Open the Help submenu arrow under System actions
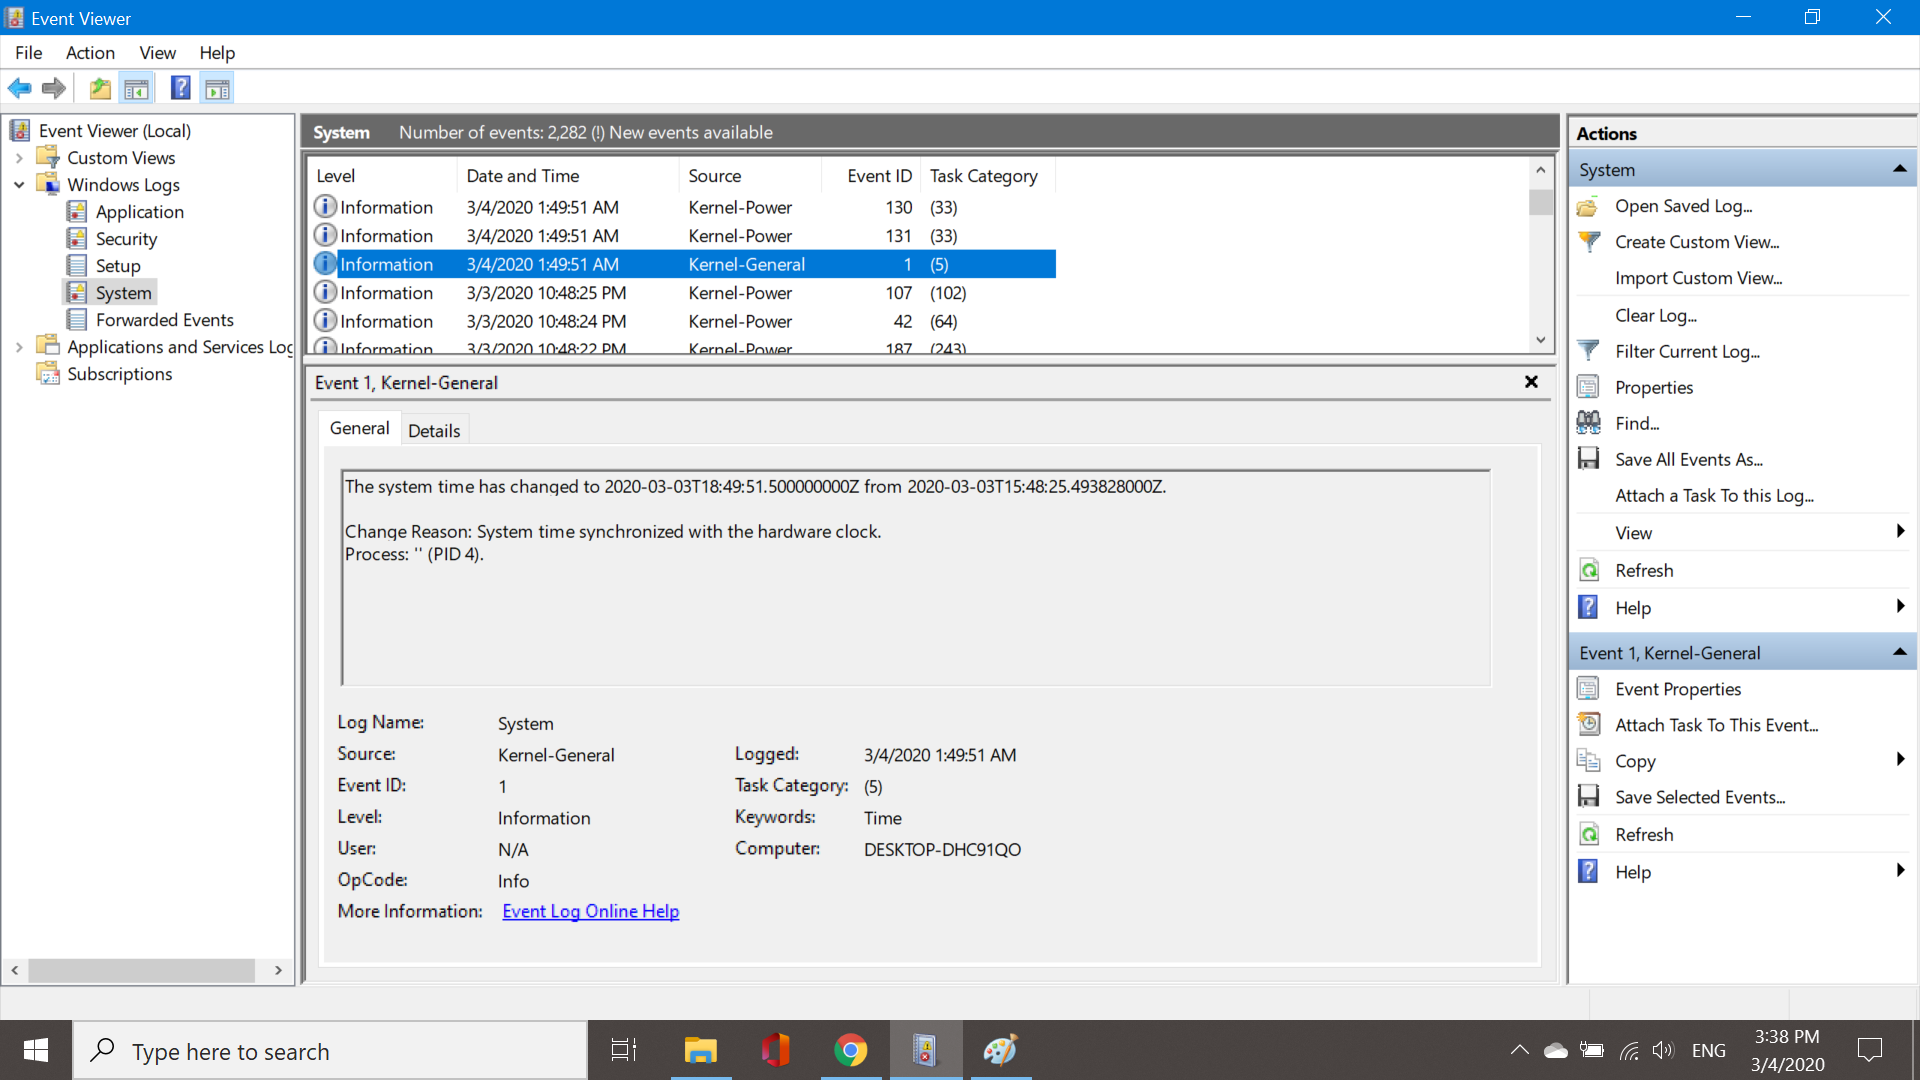This screenshot has height=1080, width=1920. point(1900,607)
